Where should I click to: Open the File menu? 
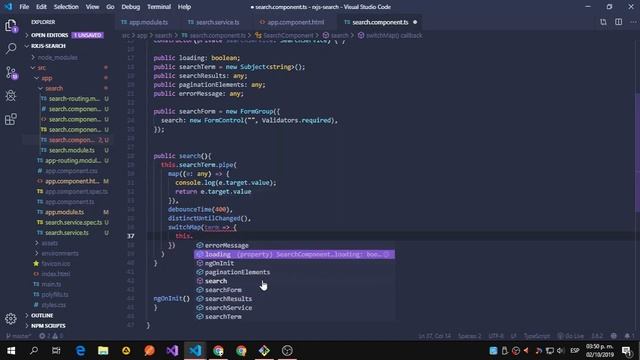(24, 7)
